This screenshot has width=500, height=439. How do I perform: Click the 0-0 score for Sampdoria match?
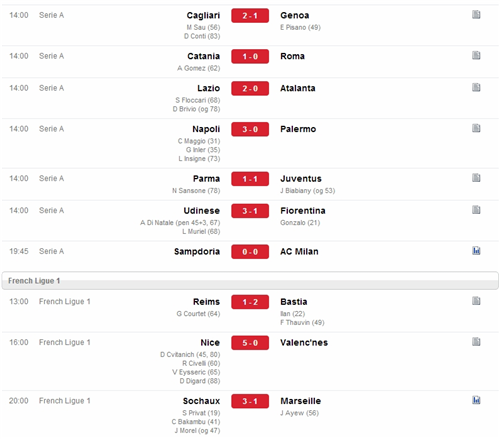coord(250,252)
